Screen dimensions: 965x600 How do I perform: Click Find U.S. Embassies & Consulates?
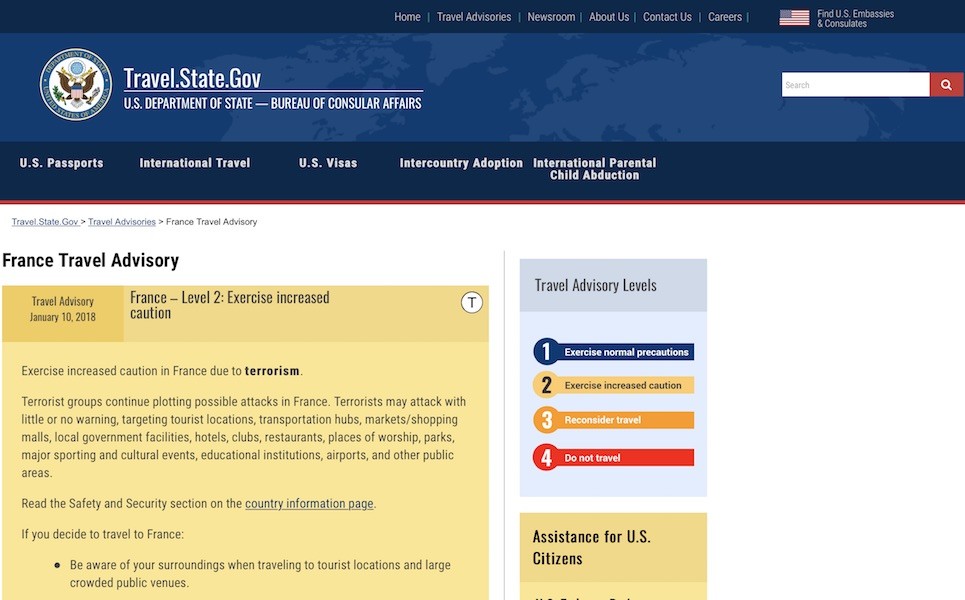[855, 18]
